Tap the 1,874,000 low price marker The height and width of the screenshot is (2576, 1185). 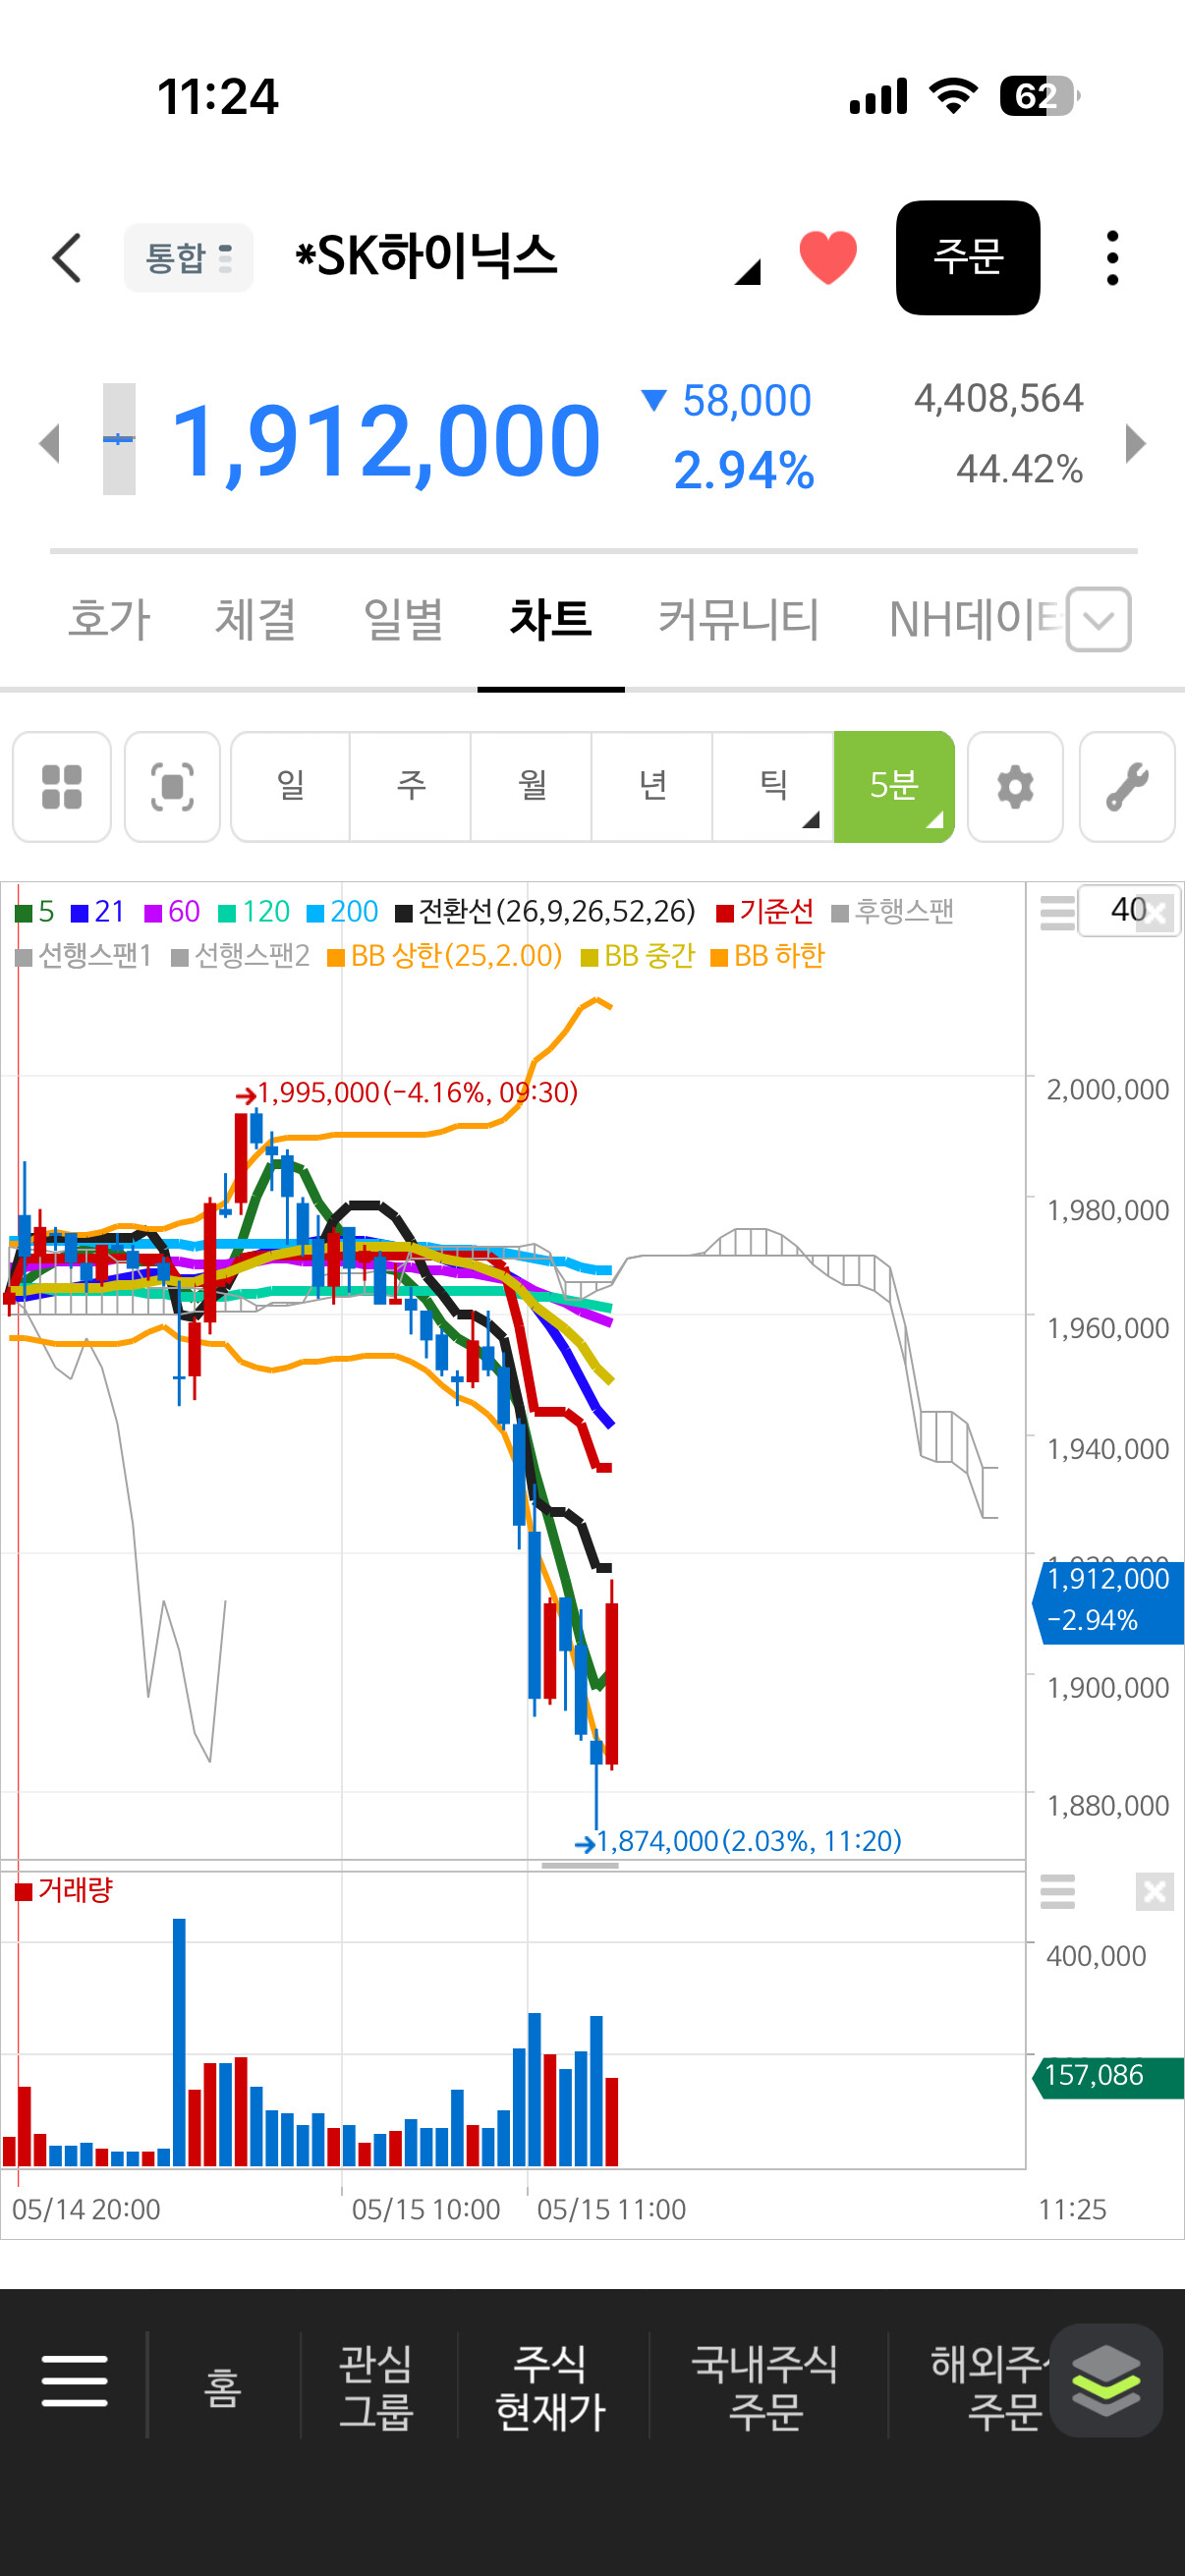pyautogui.click(x=738, y=1841)
